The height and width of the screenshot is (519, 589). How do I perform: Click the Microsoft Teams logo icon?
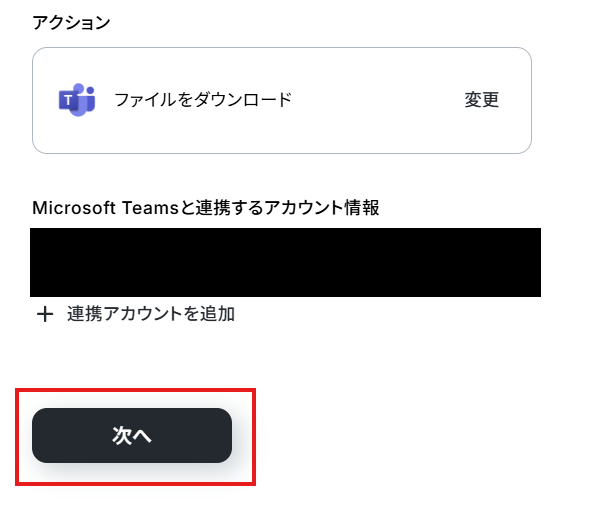77,100
